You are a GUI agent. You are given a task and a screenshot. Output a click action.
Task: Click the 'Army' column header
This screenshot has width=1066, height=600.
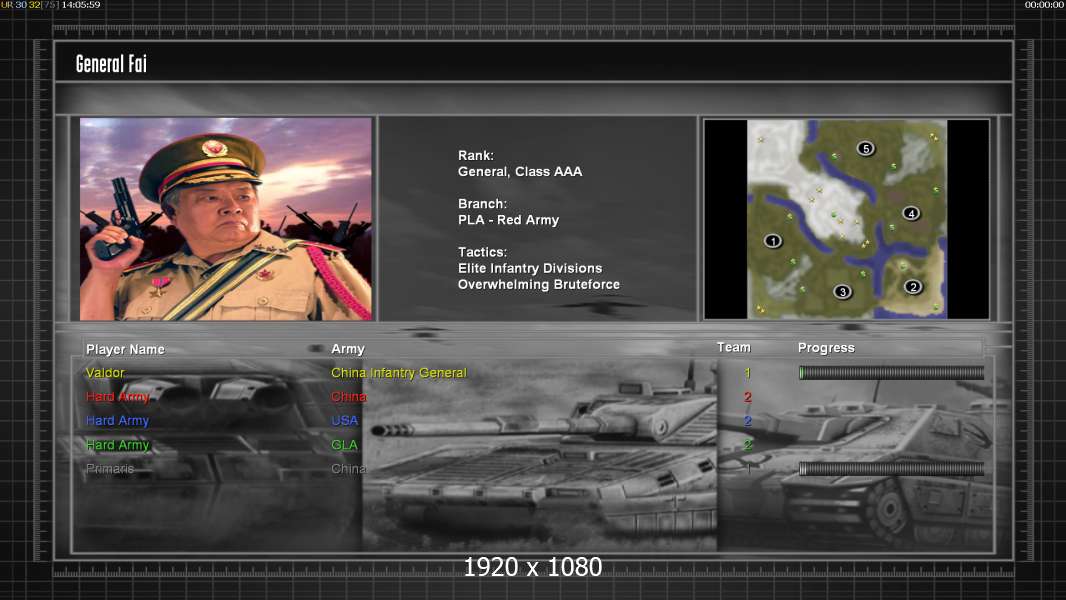348,349
